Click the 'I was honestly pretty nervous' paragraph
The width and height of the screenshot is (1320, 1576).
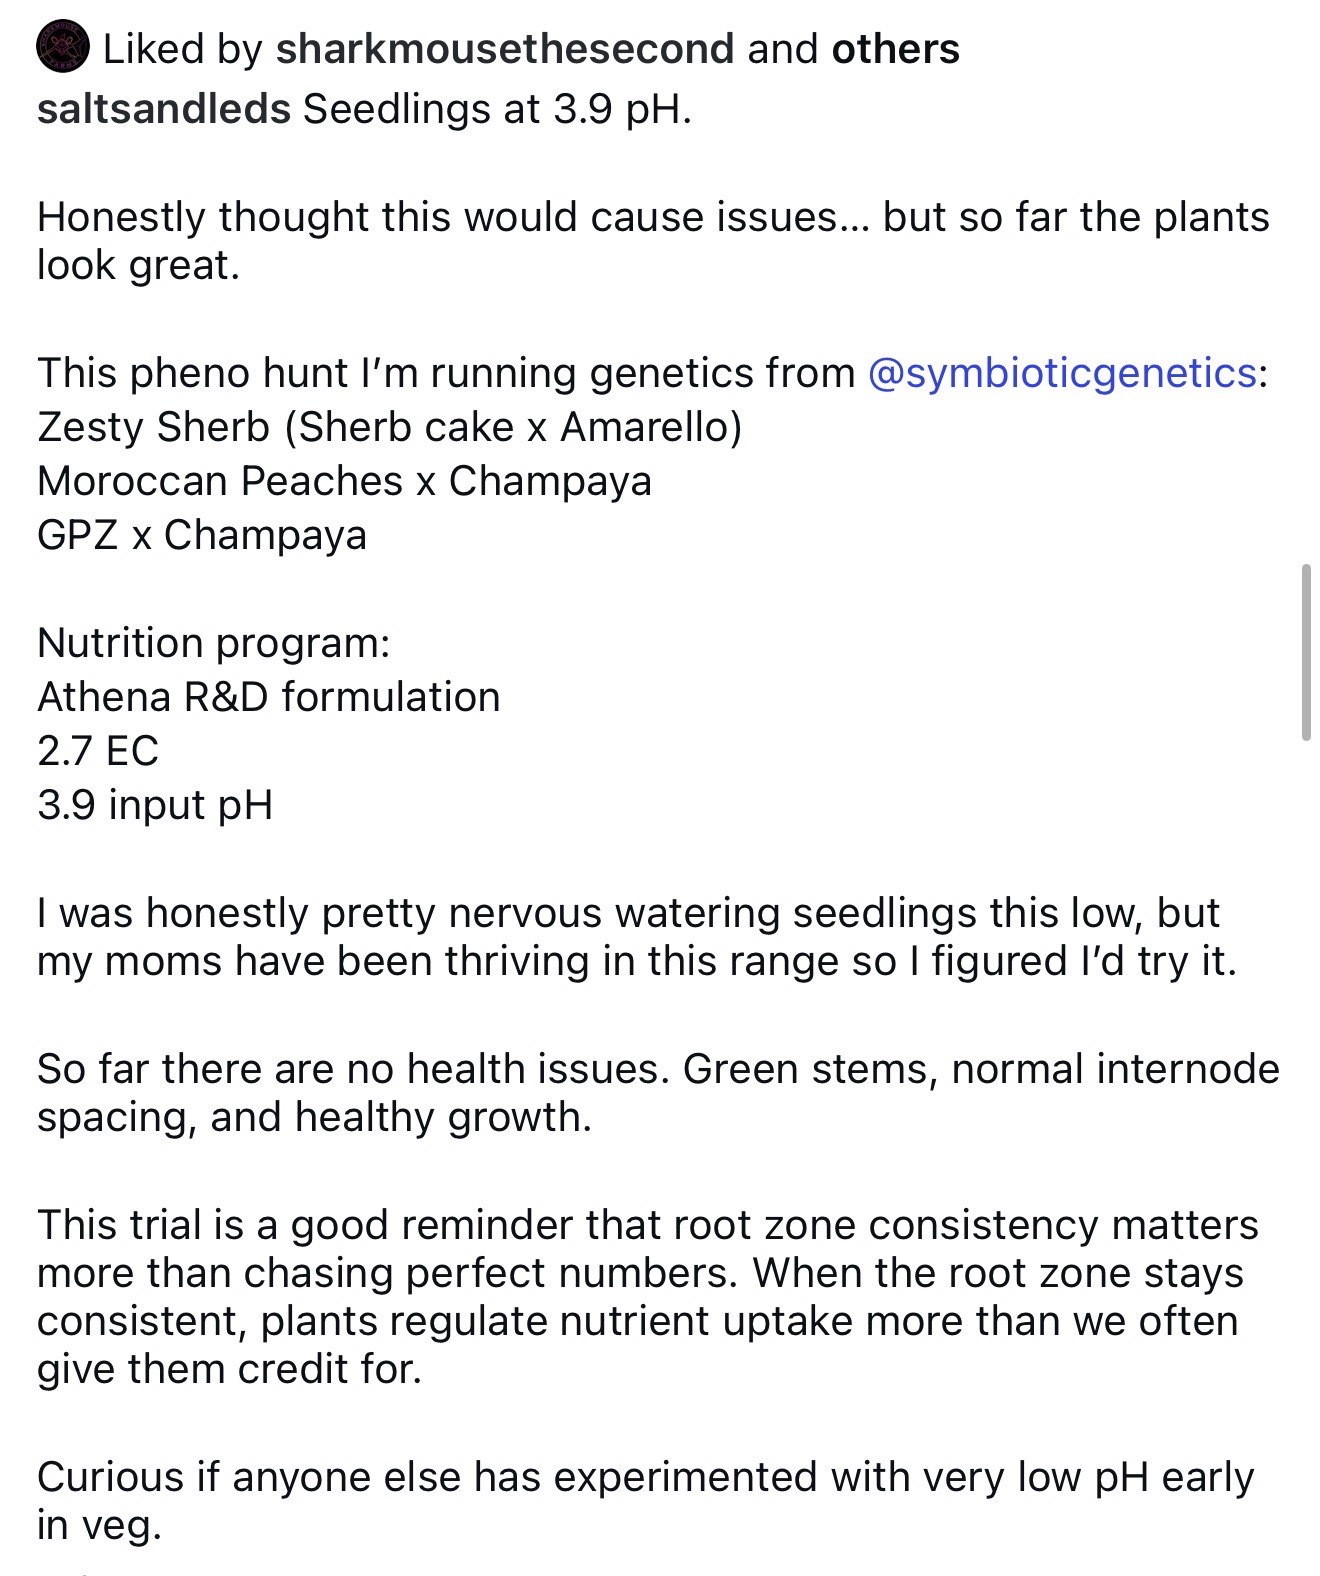(x=636, y=936)
